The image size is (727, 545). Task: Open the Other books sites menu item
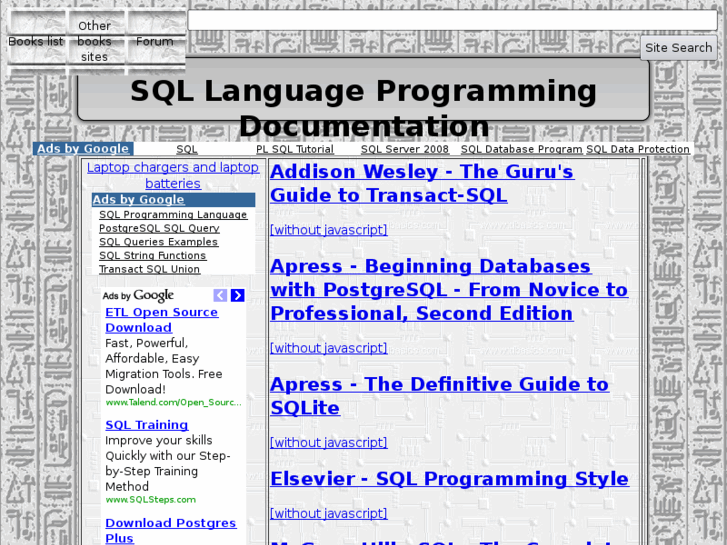tap(94, 41)
